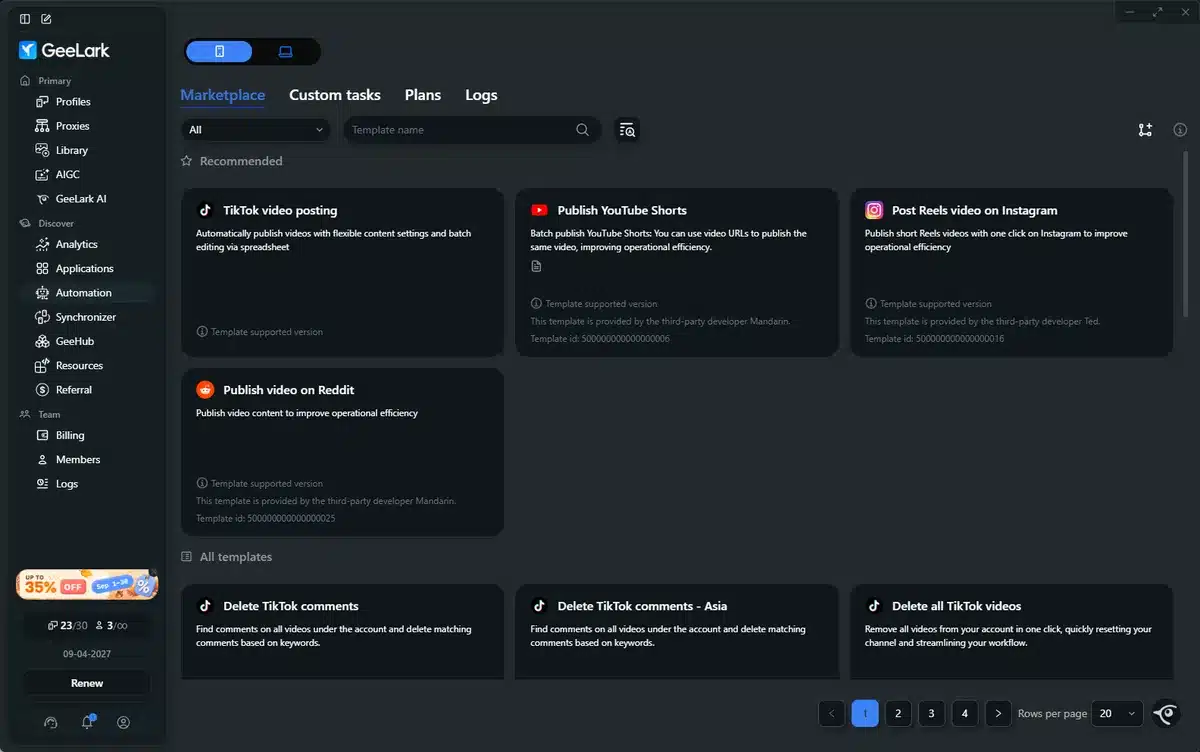Click Template id 500000000000000006
Image resolution: width=1200 pixels, height=752 pixels.
[600, 339]
